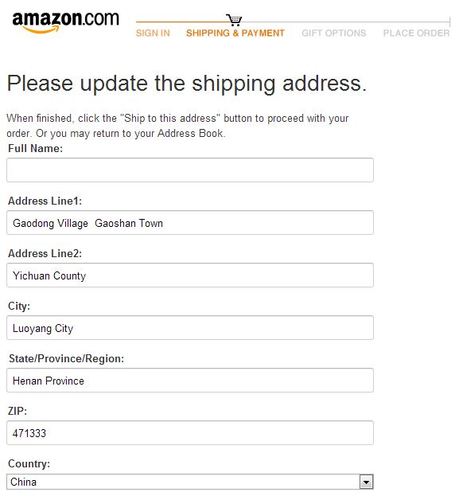Select the SHIPPING & PAYMENT step
The image size is (459, 500).
click(235, 33)
